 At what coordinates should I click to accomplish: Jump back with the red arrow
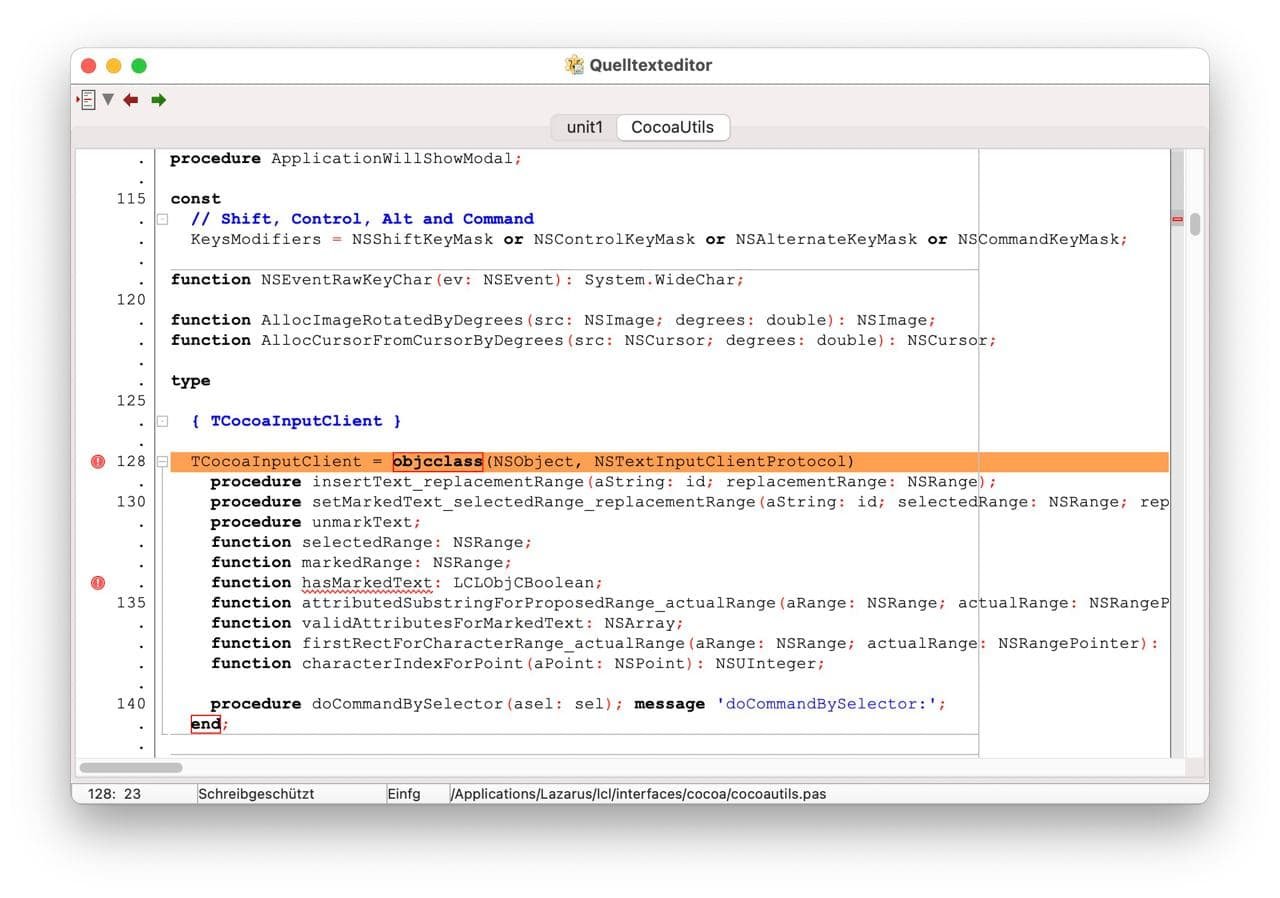[131, 100]
